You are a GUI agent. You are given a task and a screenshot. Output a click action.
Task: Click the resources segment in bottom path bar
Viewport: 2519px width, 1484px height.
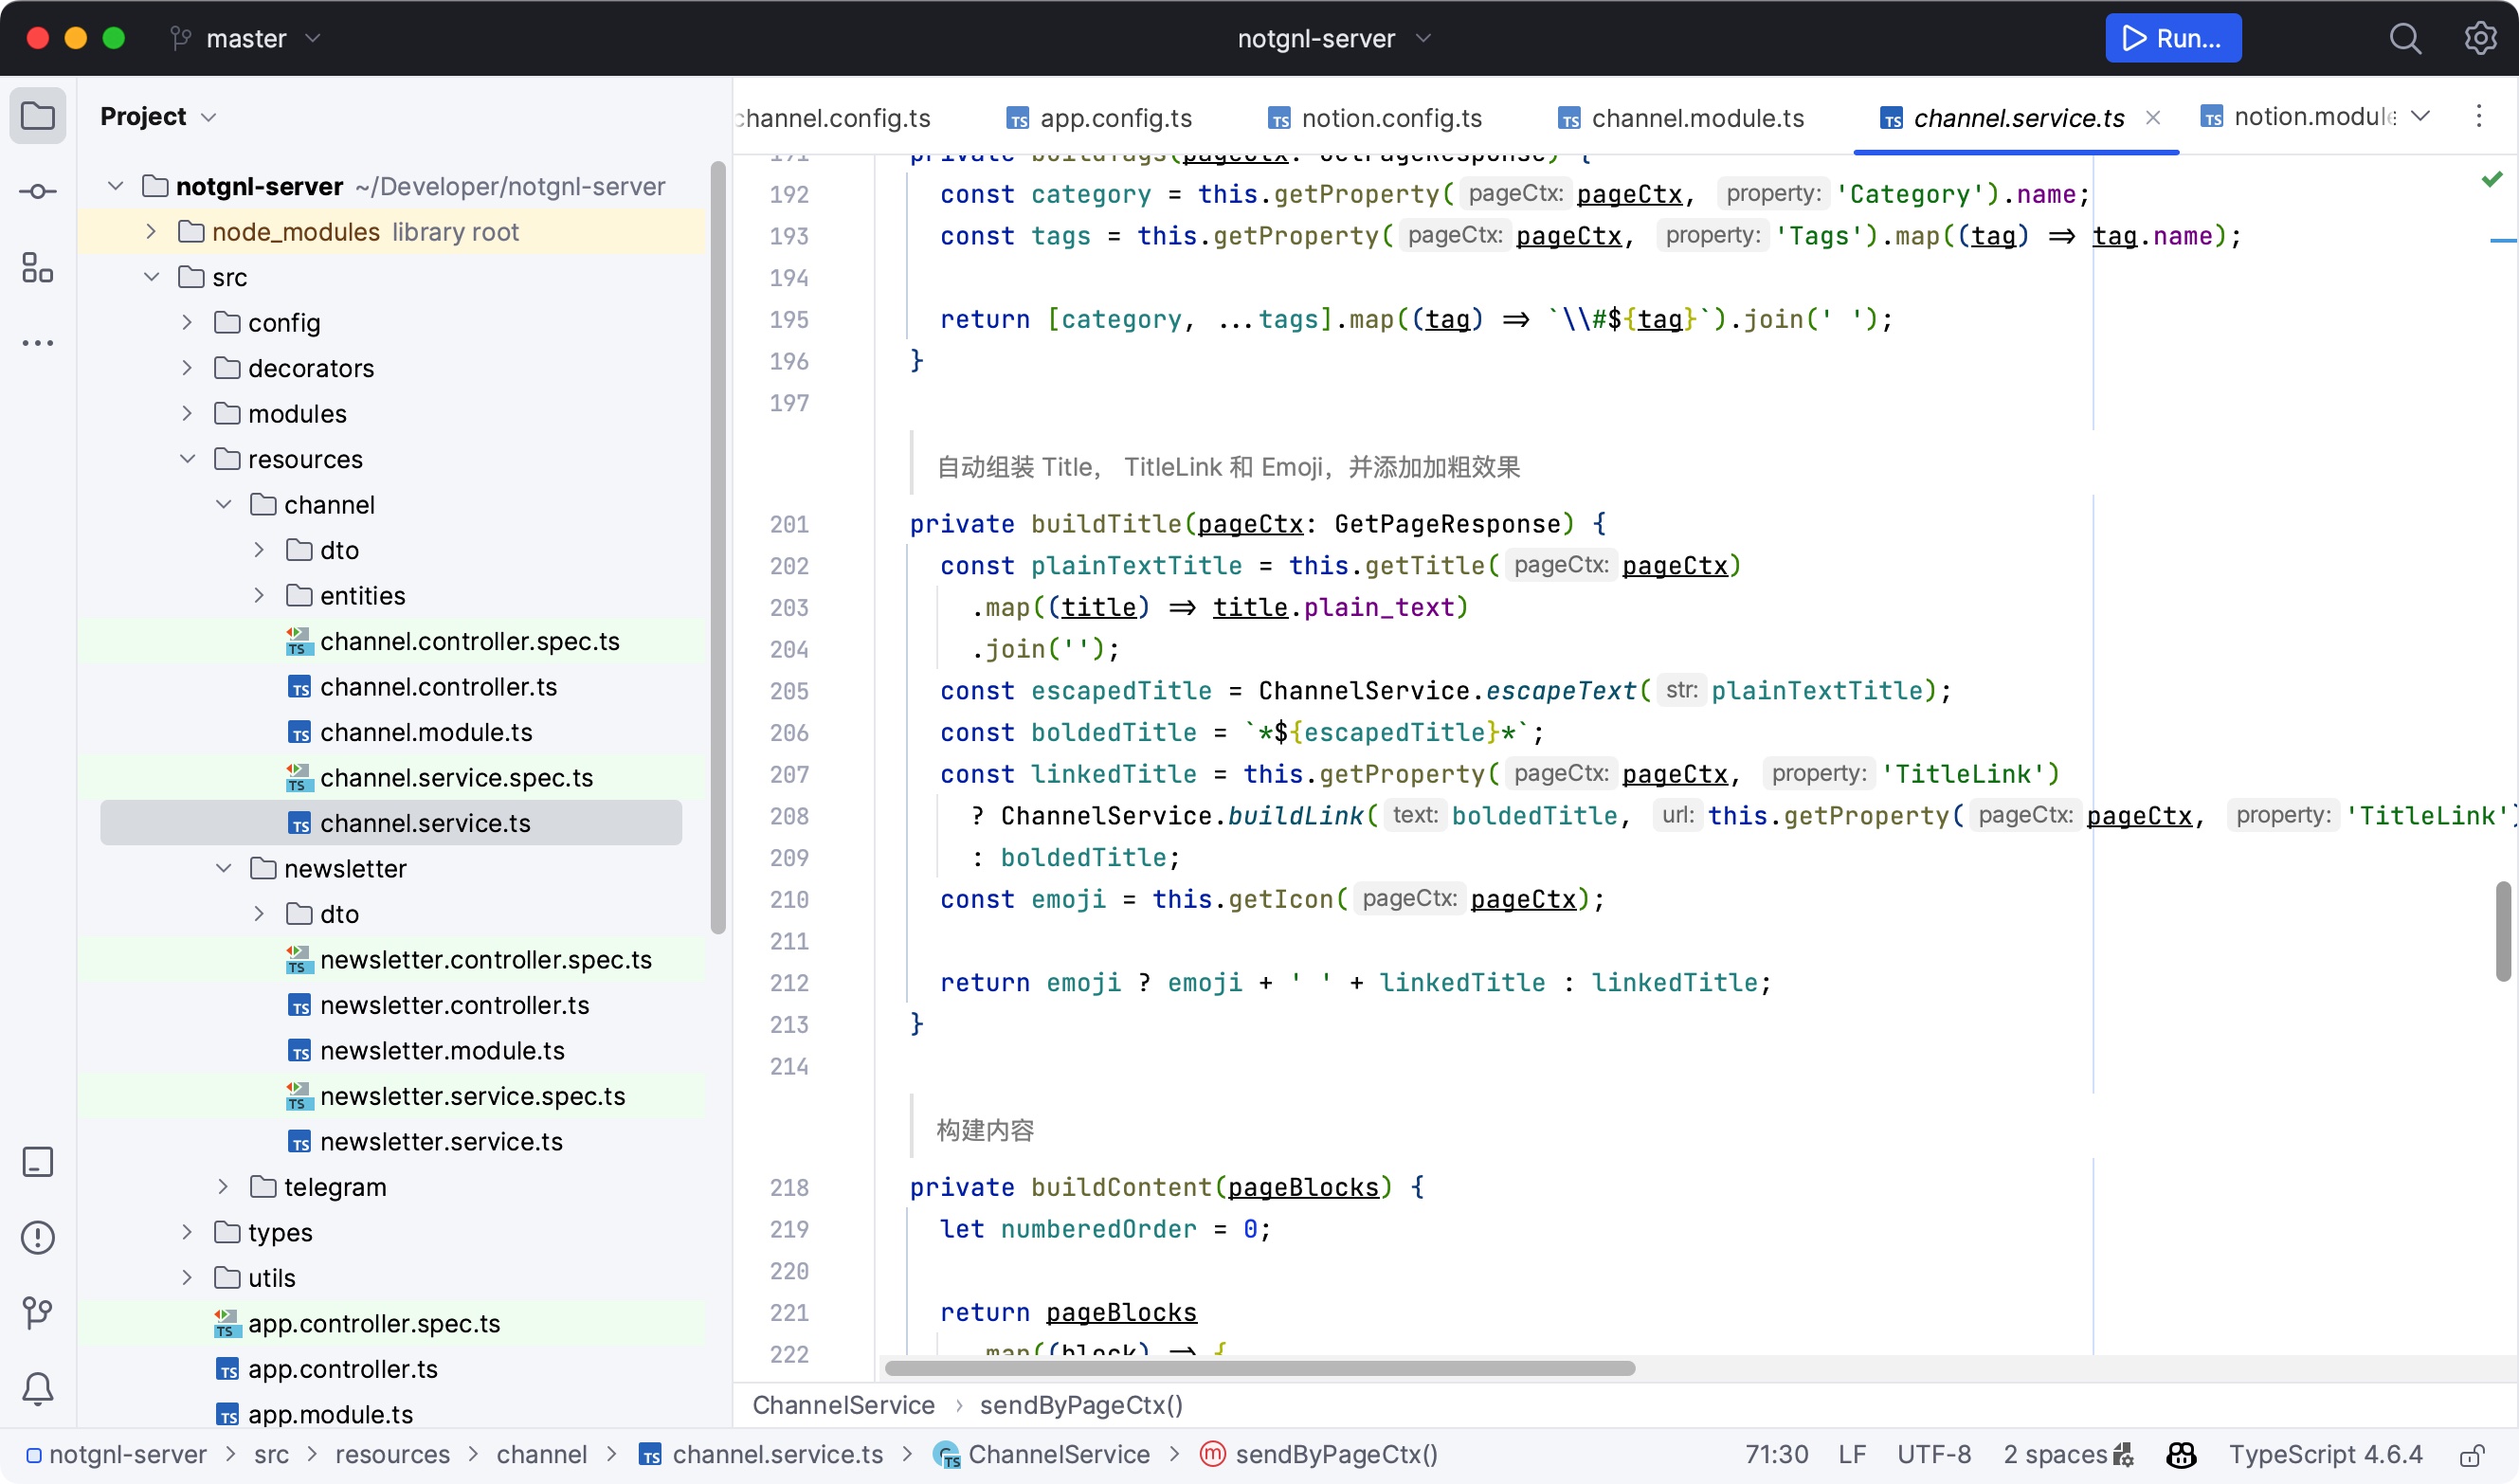(392, 1455)
